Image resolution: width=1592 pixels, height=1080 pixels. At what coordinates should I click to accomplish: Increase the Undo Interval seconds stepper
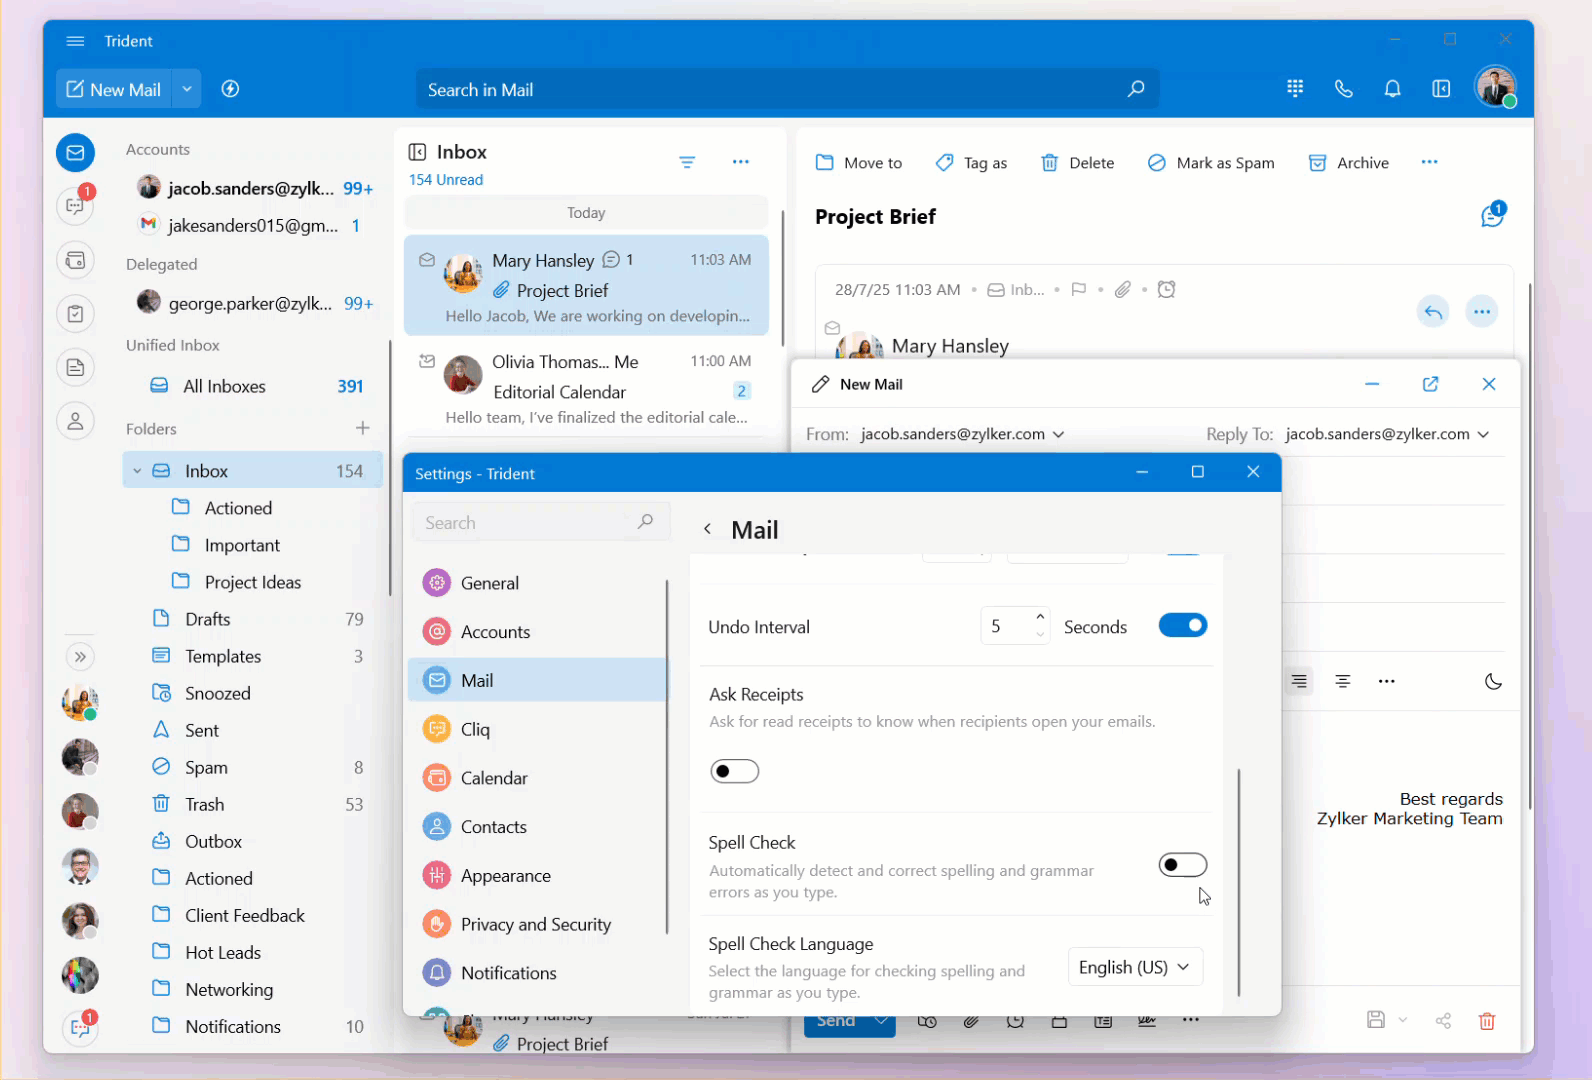click(1040, 616)
